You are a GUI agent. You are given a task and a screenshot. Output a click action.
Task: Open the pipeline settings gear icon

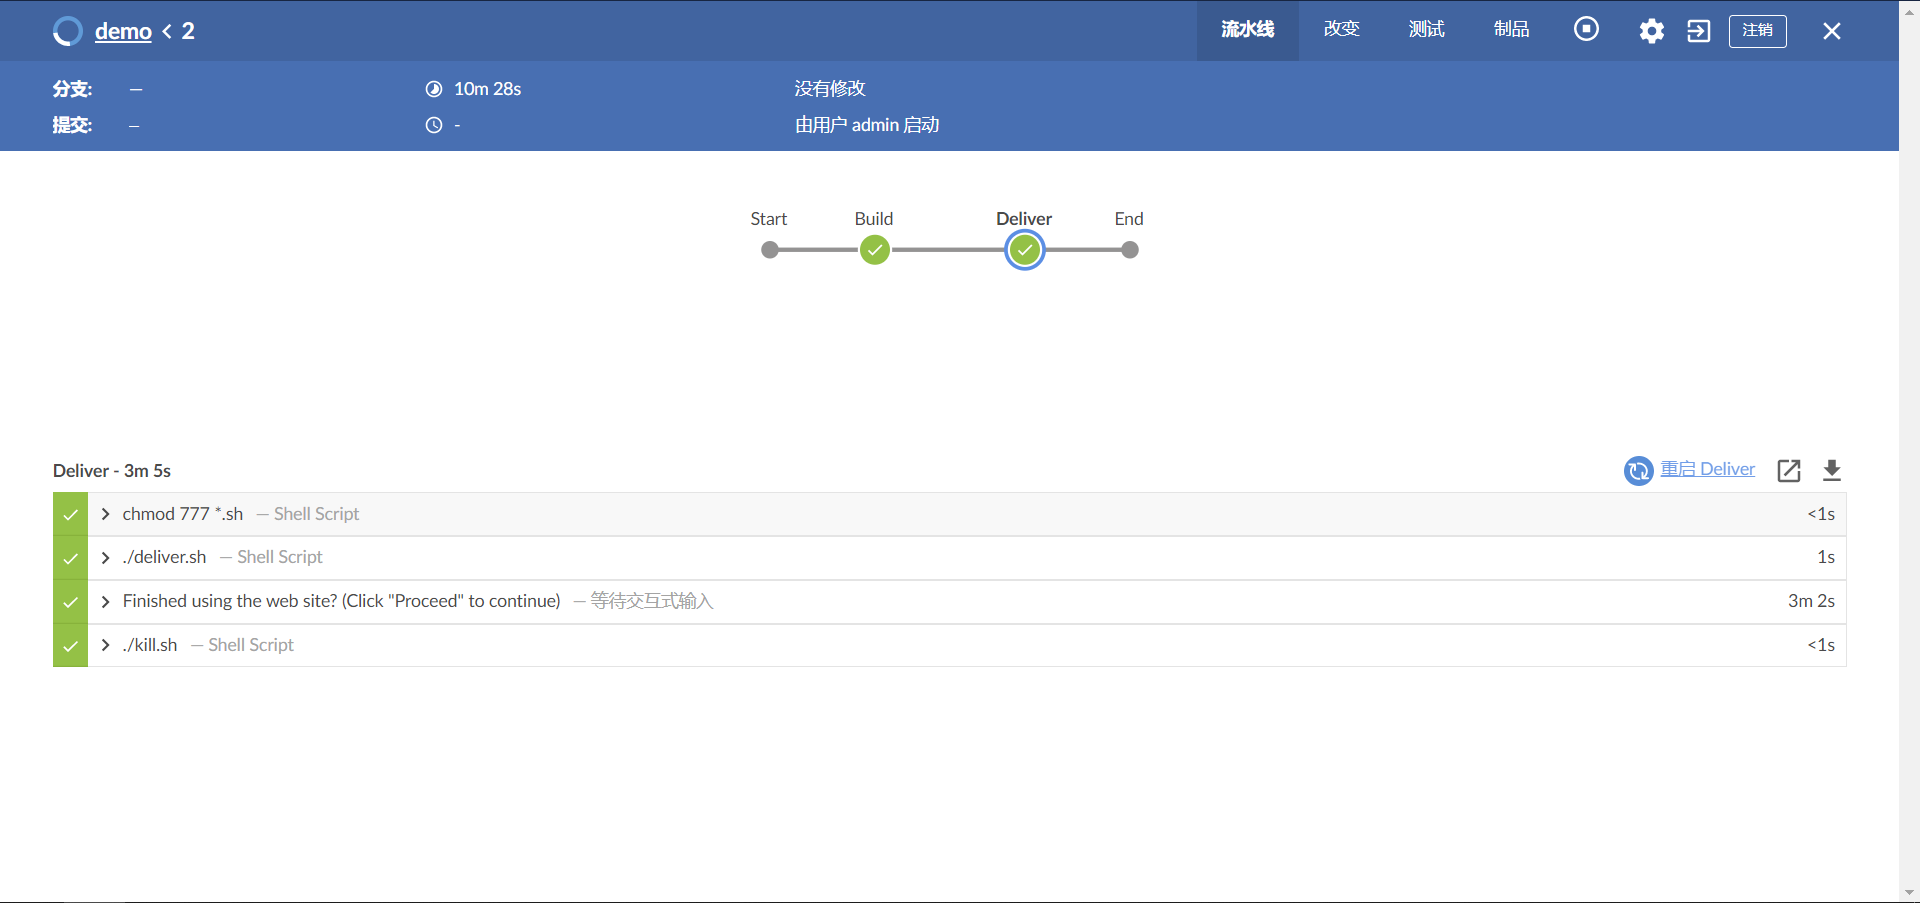(1650, 31)
